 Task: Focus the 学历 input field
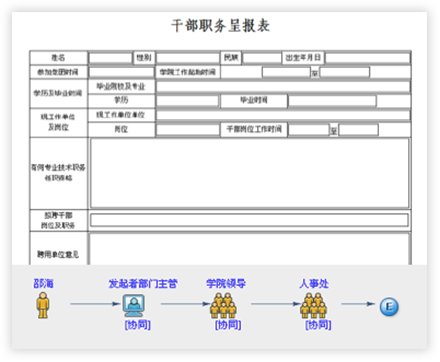click(x=188, y=101)
